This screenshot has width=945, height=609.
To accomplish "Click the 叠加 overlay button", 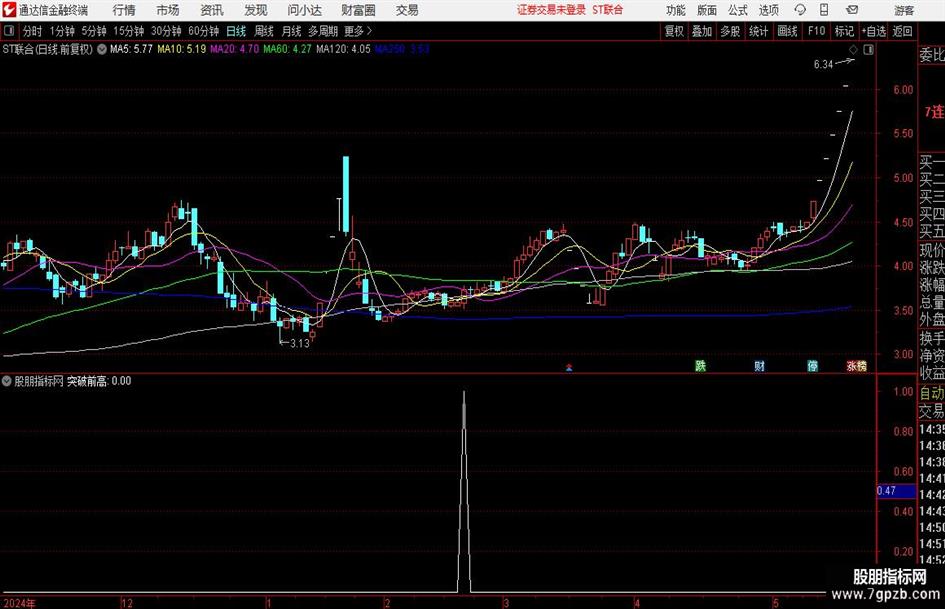I will pos(702,31).
